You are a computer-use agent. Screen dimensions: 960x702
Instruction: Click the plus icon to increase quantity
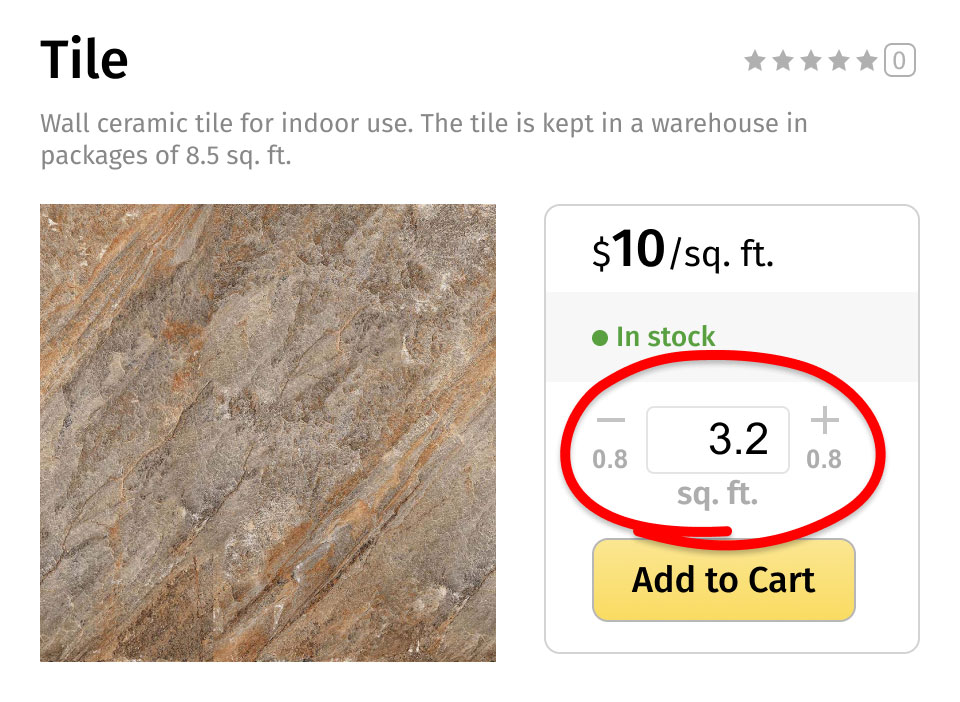824,420
